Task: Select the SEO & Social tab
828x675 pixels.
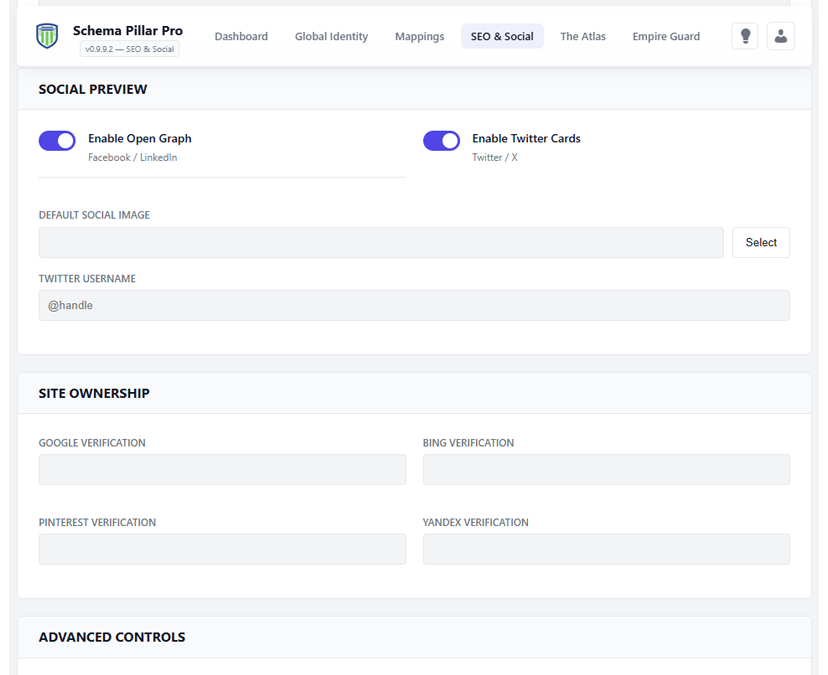Action: [502, 36]
